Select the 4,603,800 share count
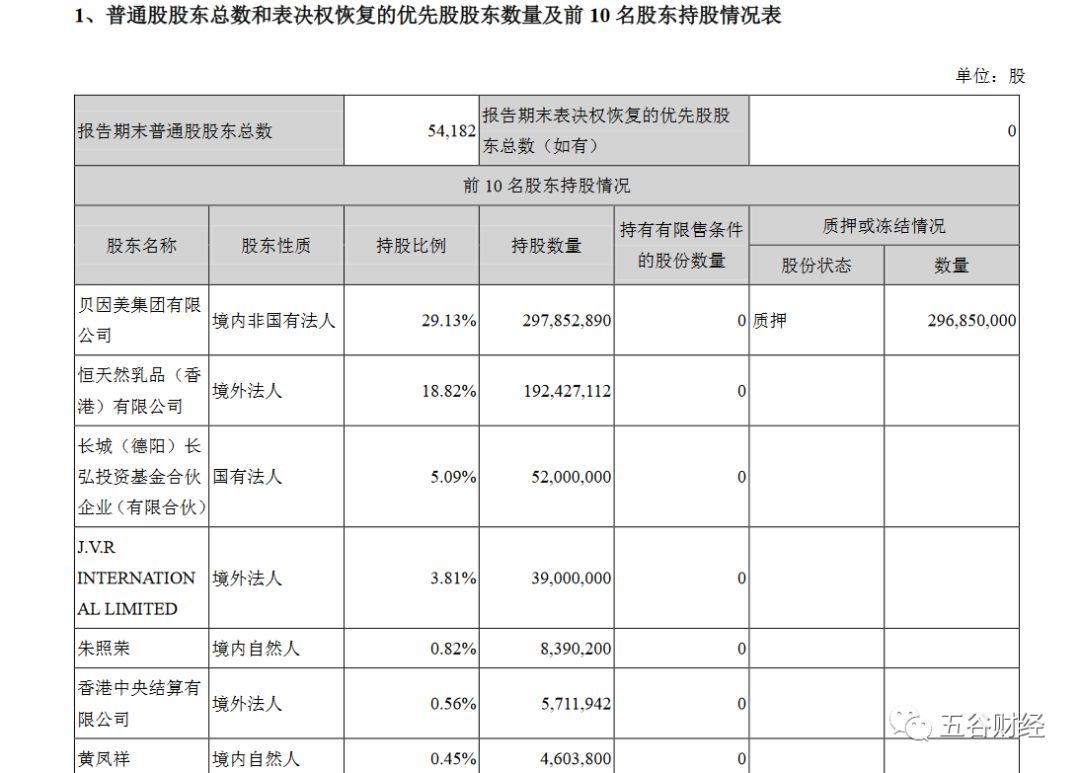Viewport: 1080px width, 773px height. [575, 759]
